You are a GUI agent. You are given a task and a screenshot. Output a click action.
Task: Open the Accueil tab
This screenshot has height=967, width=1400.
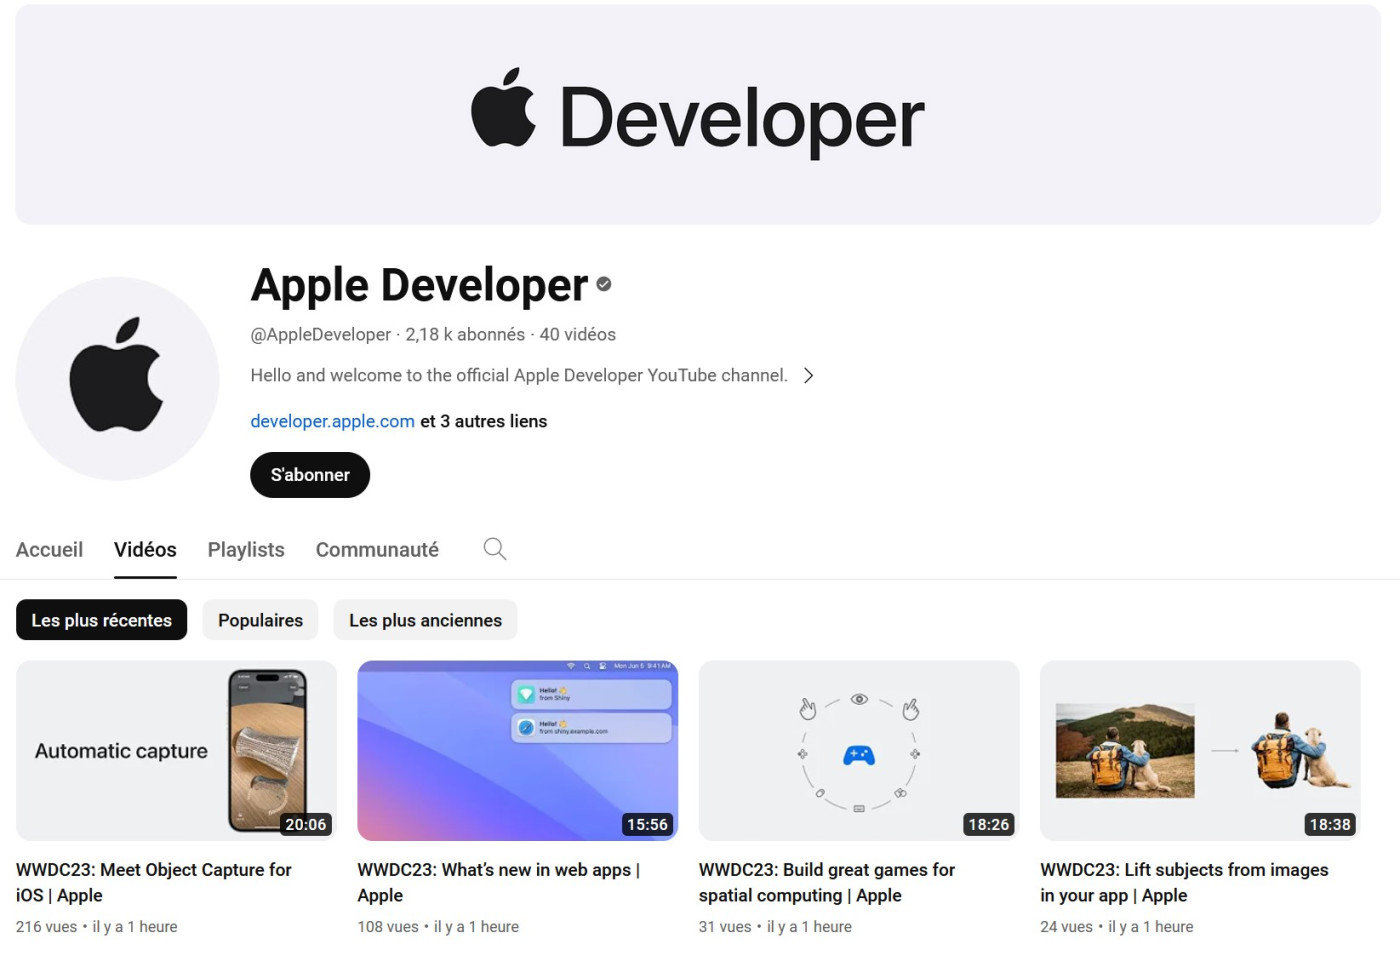tap(49, 550)
